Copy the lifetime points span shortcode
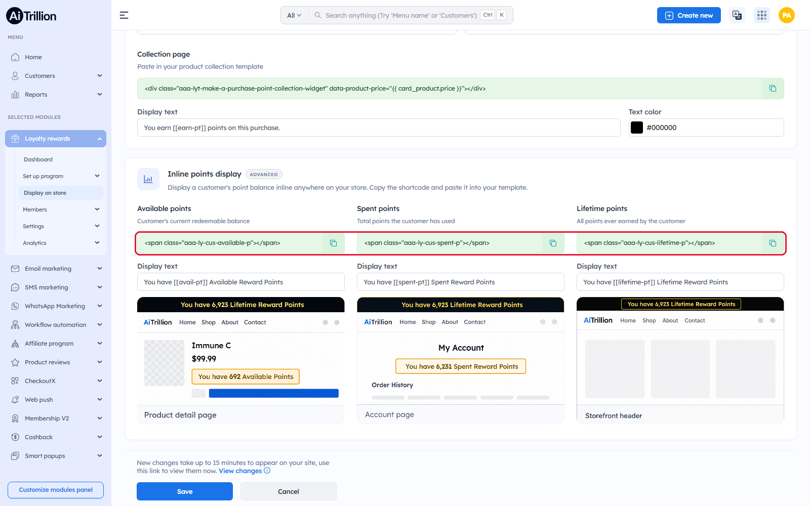This screenshot has height=506, width=810. click(772, 243)
